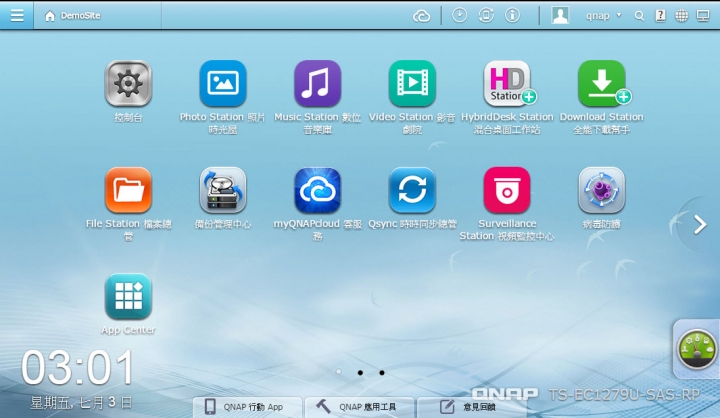Open Surveillance Station app
720x418 pixels.
click(x=506, y=190)
